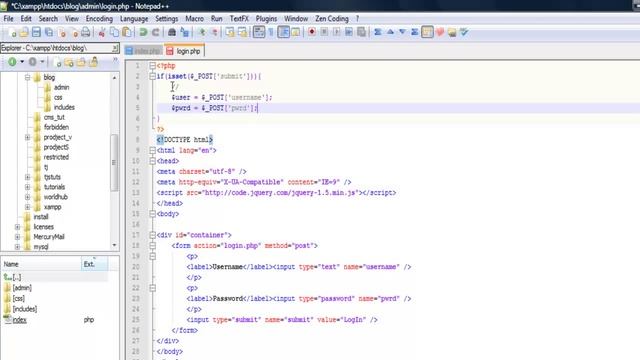Screen dimensions: 640x360
Task: Collapse the head tag fold marker on line 10
Action: click(x=152, y=161)
